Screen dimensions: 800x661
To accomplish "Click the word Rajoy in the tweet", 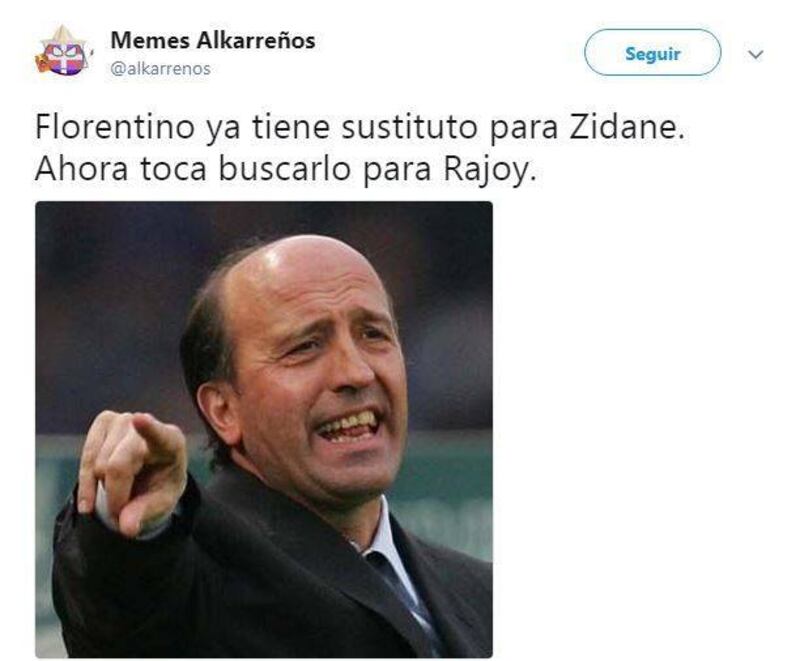I will (x=490, y=170).
